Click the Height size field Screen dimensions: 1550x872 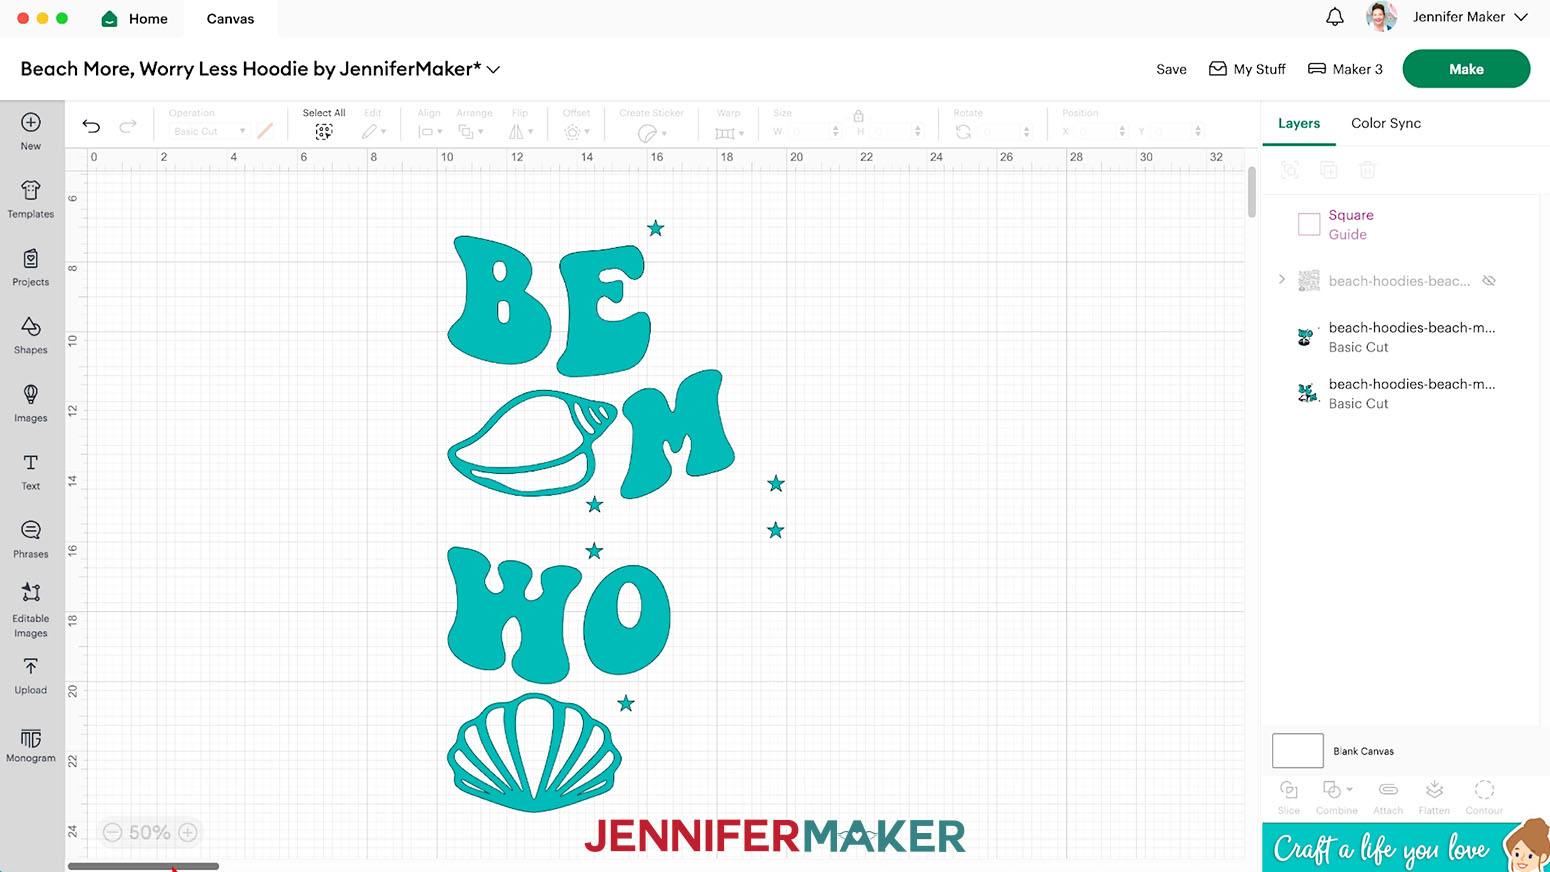click(x=888, y=131)
